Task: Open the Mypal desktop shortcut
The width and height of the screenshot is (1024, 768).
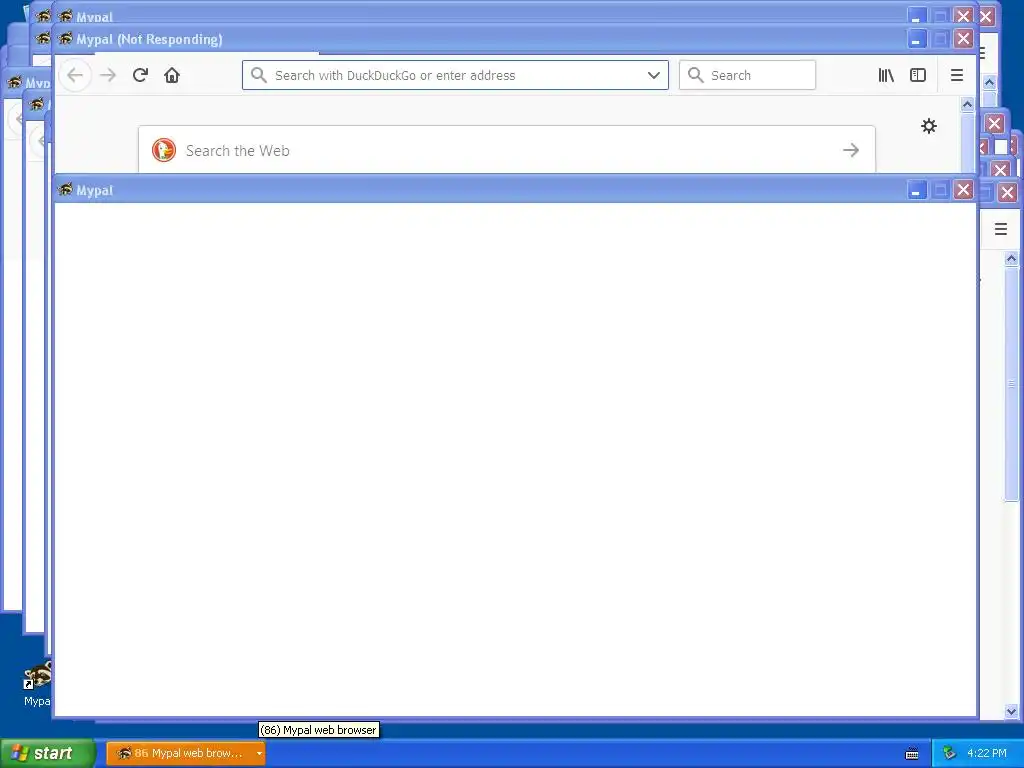Action: [x=37, y=684]
